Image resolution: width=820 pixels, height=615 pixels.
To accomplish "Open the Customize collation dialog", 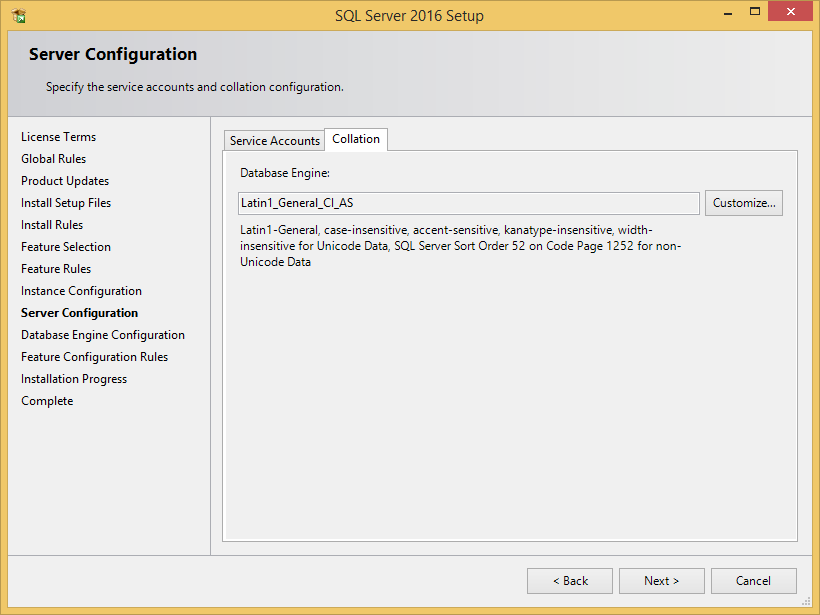I will pyautogui.click(x=744, y=203).
